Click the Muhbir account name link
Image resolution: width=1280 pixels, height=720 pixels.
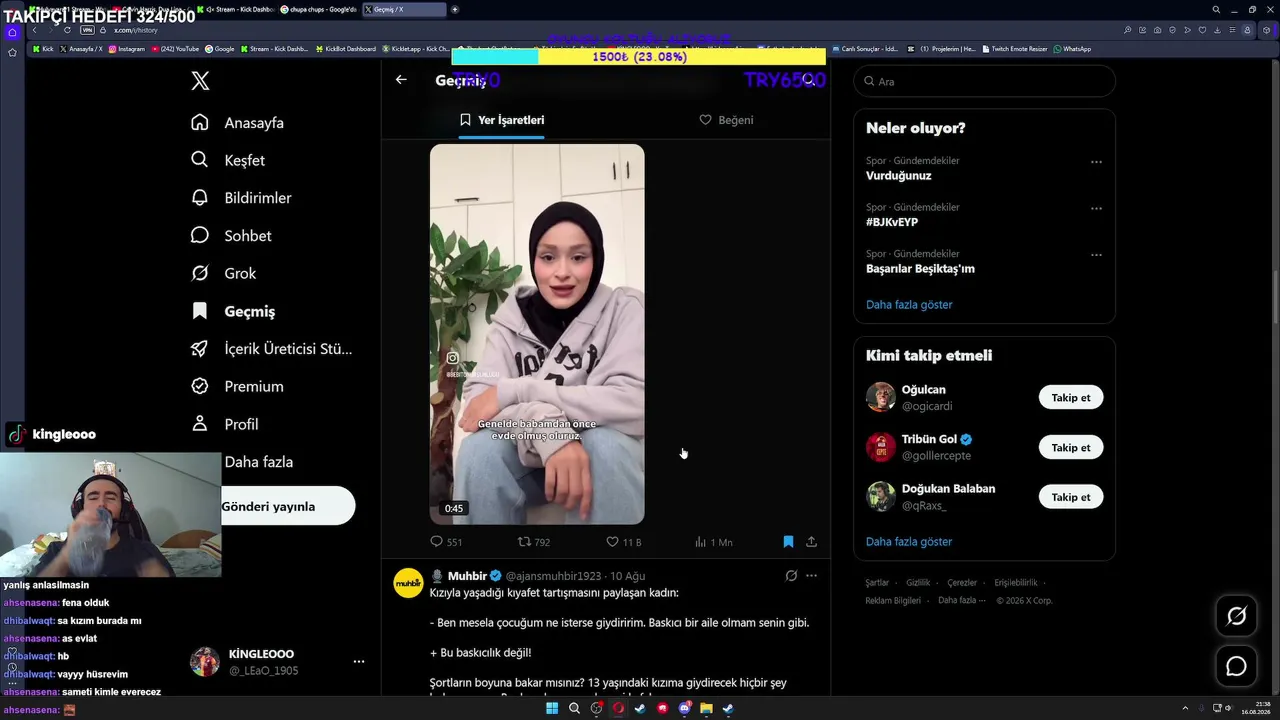(x=467, y=576)
